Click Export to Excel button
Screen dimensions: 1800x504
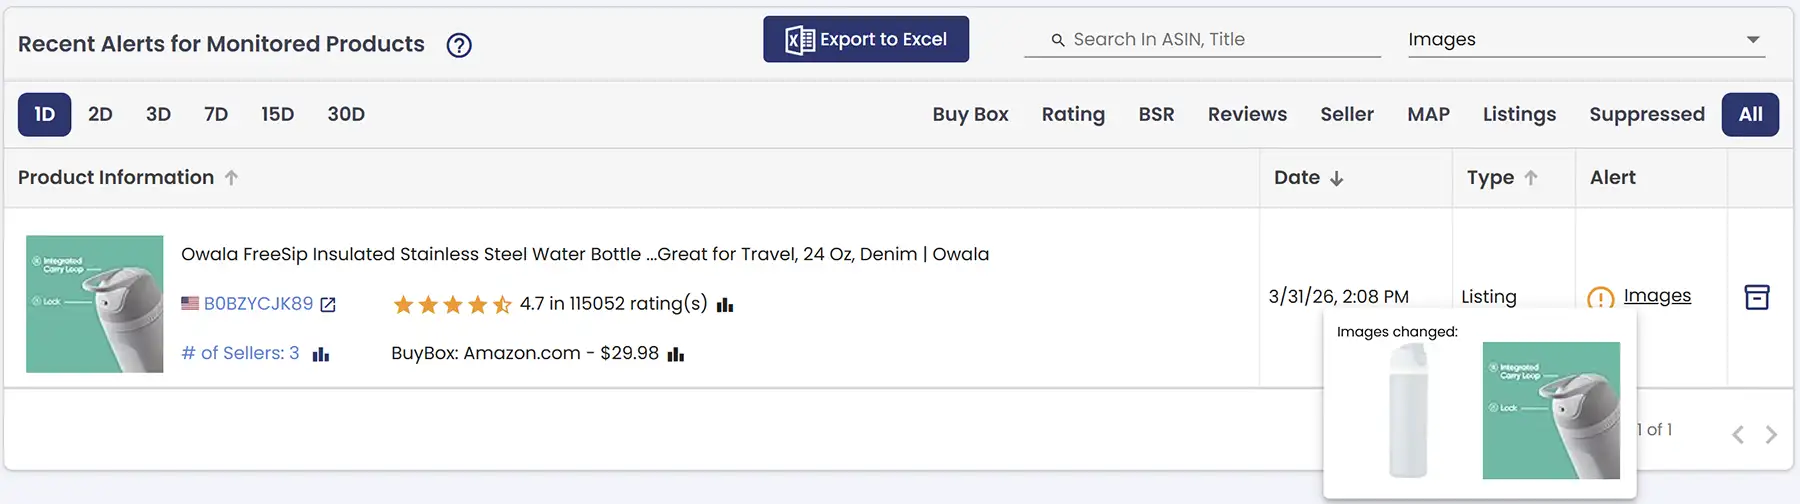(866, 39)
